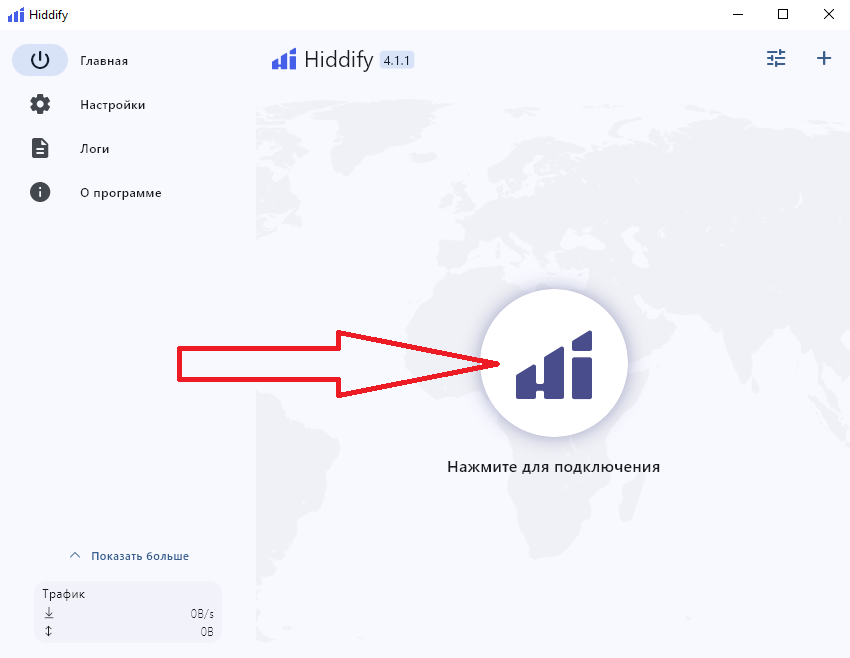Click the 0B total traffic value

(207, 631)
